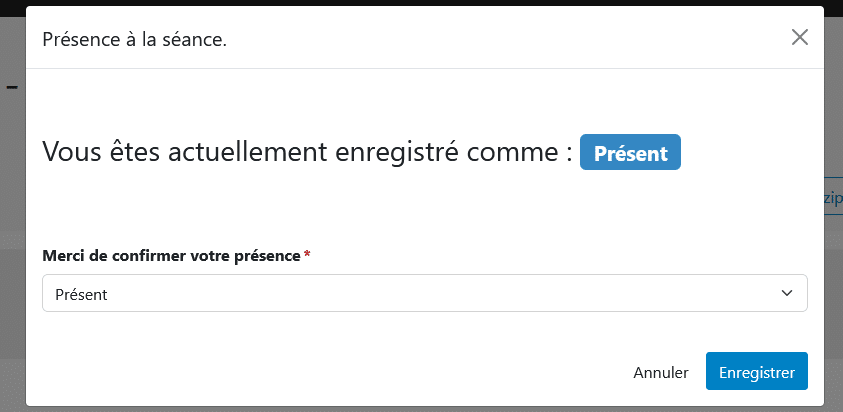Viewport: 843px width, 412px height.
Task: Click the Présent value in the select box
Action: tap(82, 295)
